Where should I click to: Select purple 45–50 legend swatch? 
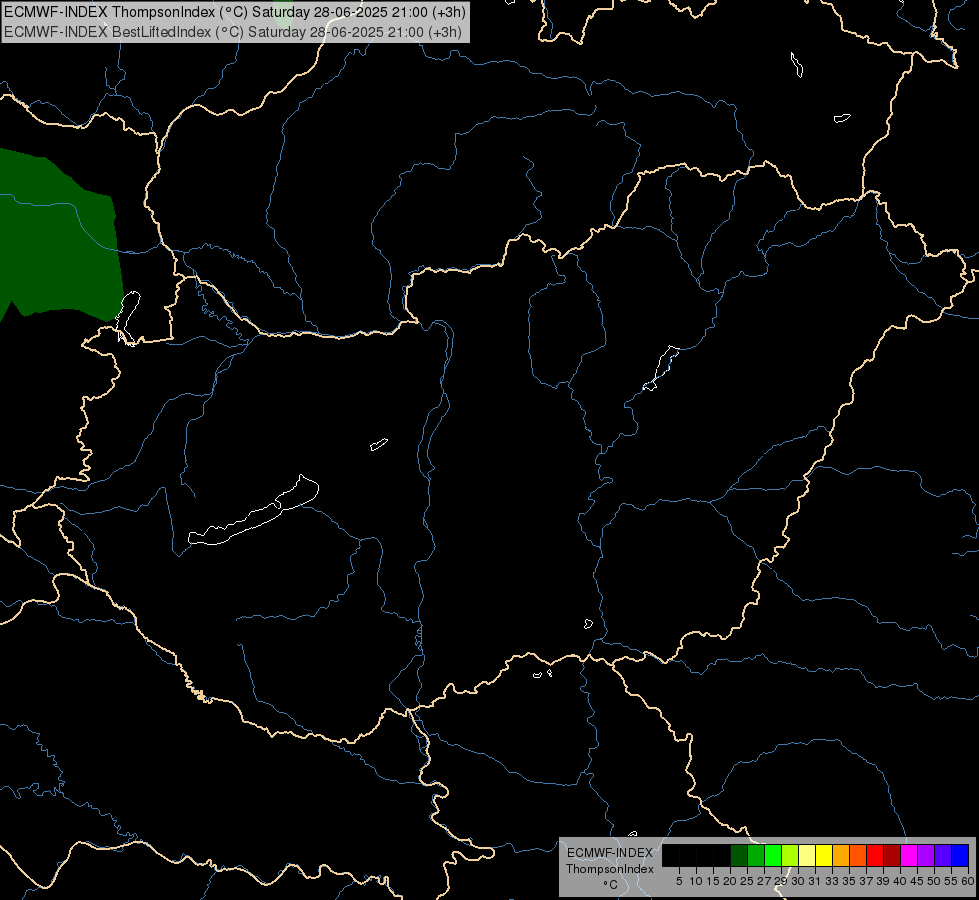[926, 856]
